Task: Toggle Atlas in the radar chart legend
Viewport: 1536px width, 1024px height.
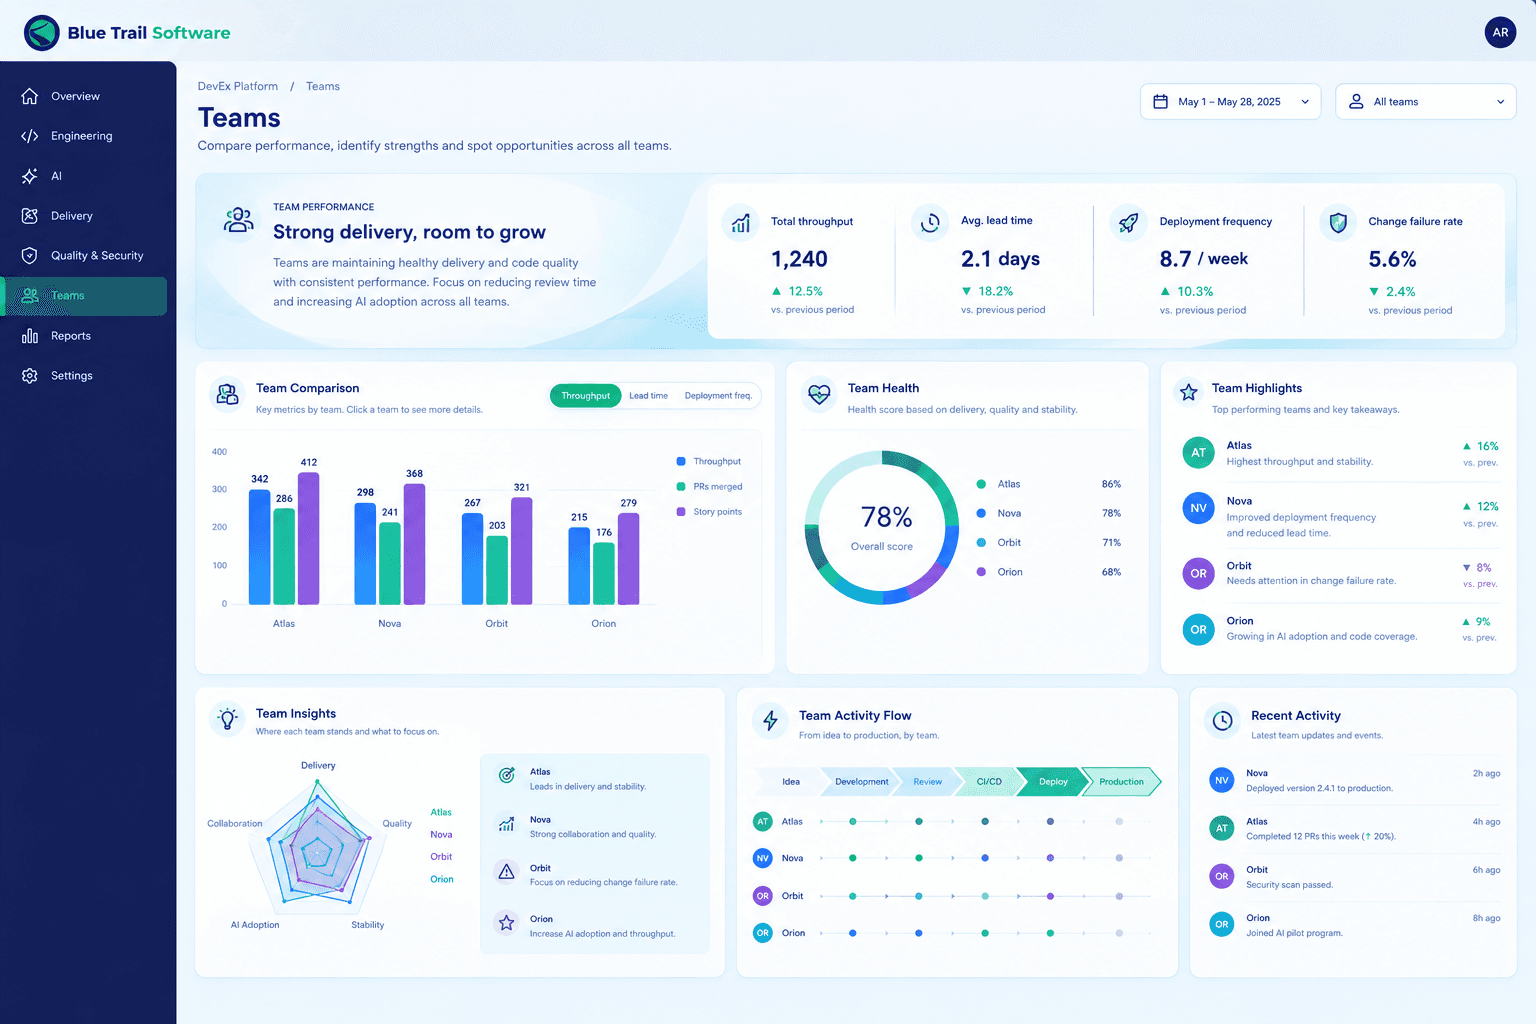Action: tap(441, 812)
